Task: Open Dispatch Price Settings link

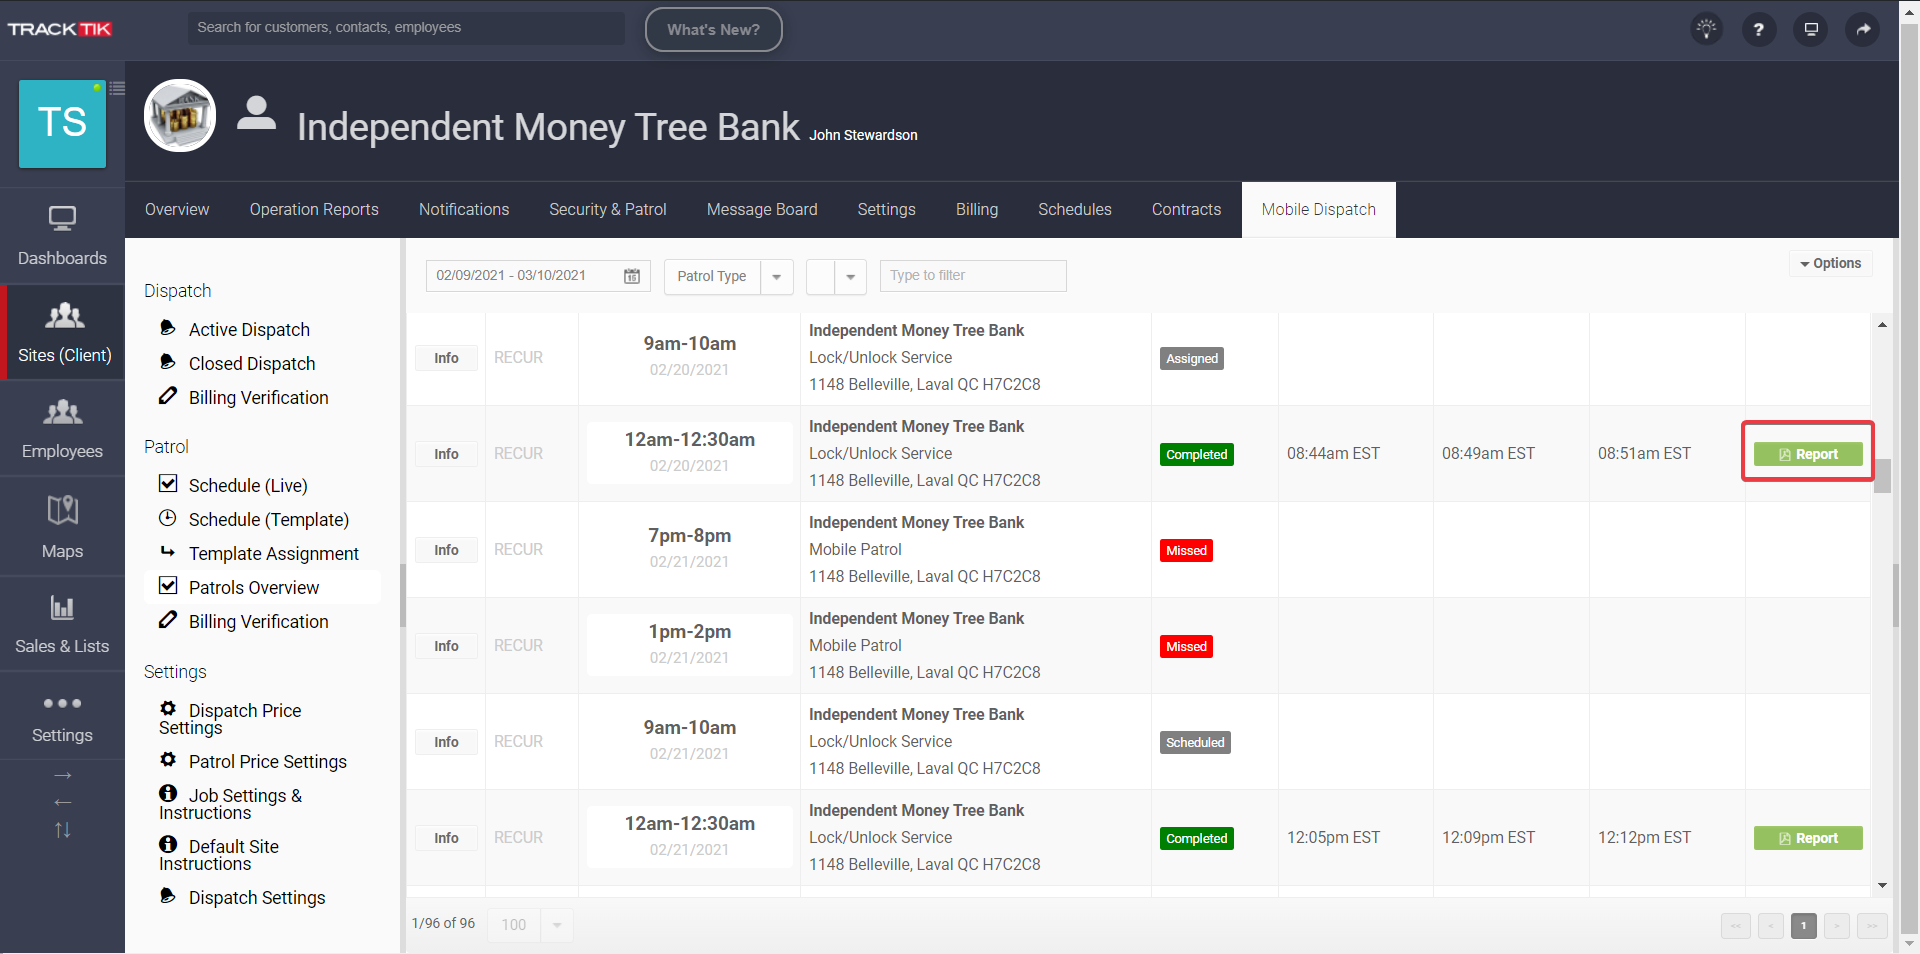Action: coord(244,718)
